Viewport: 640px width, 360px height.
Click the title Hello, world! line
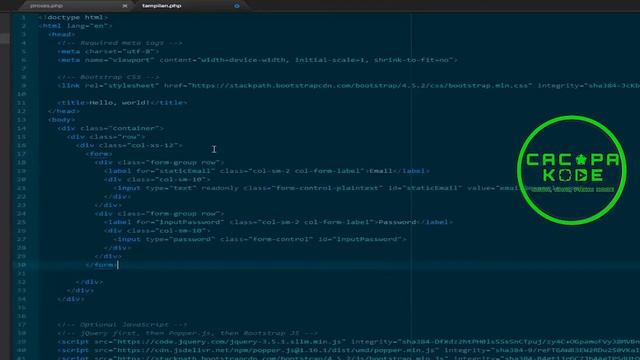click(122, 103)
